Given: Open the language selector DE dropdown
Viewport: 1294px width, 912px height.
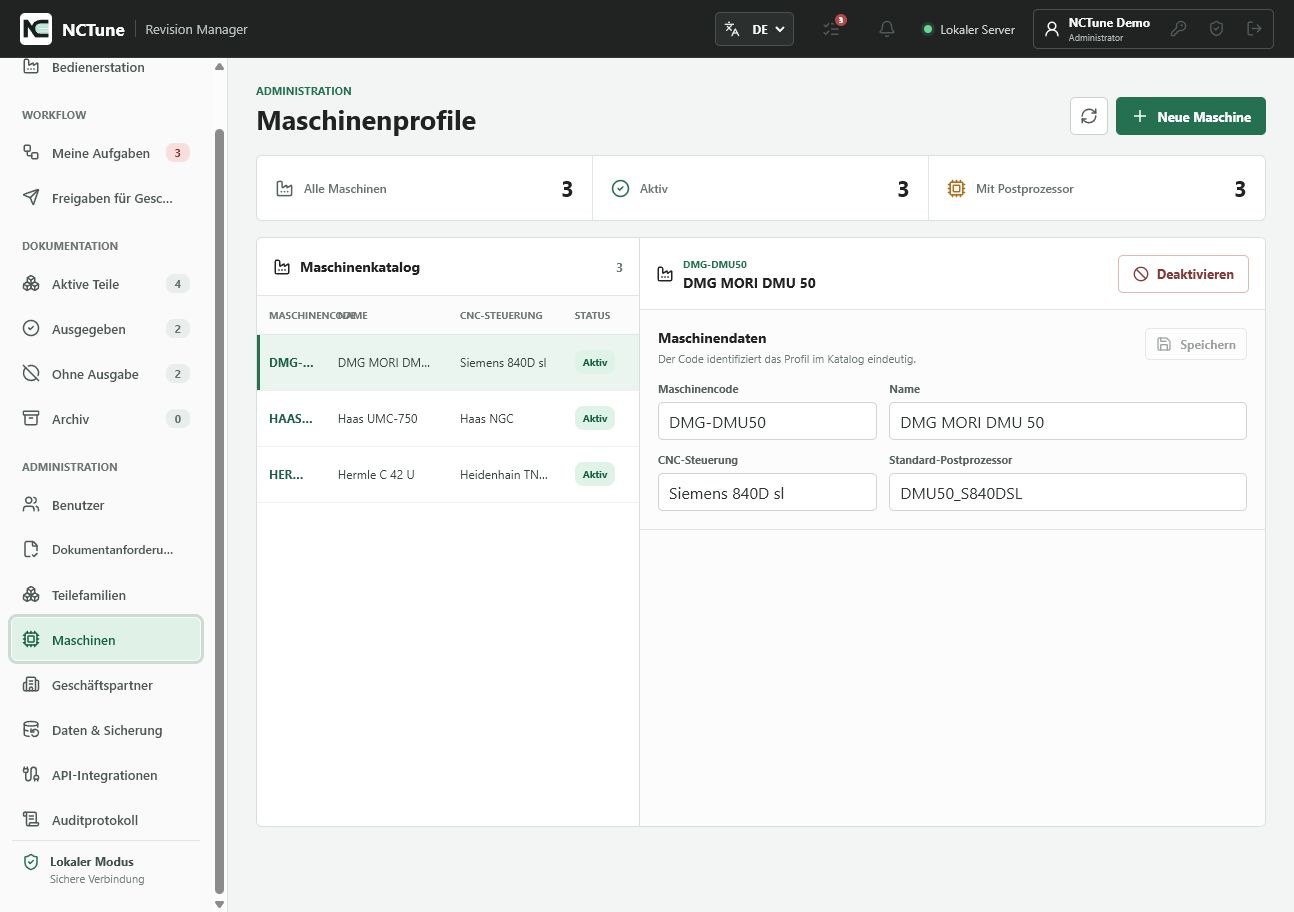Looking at the screenshot, I should pos(755,29).
